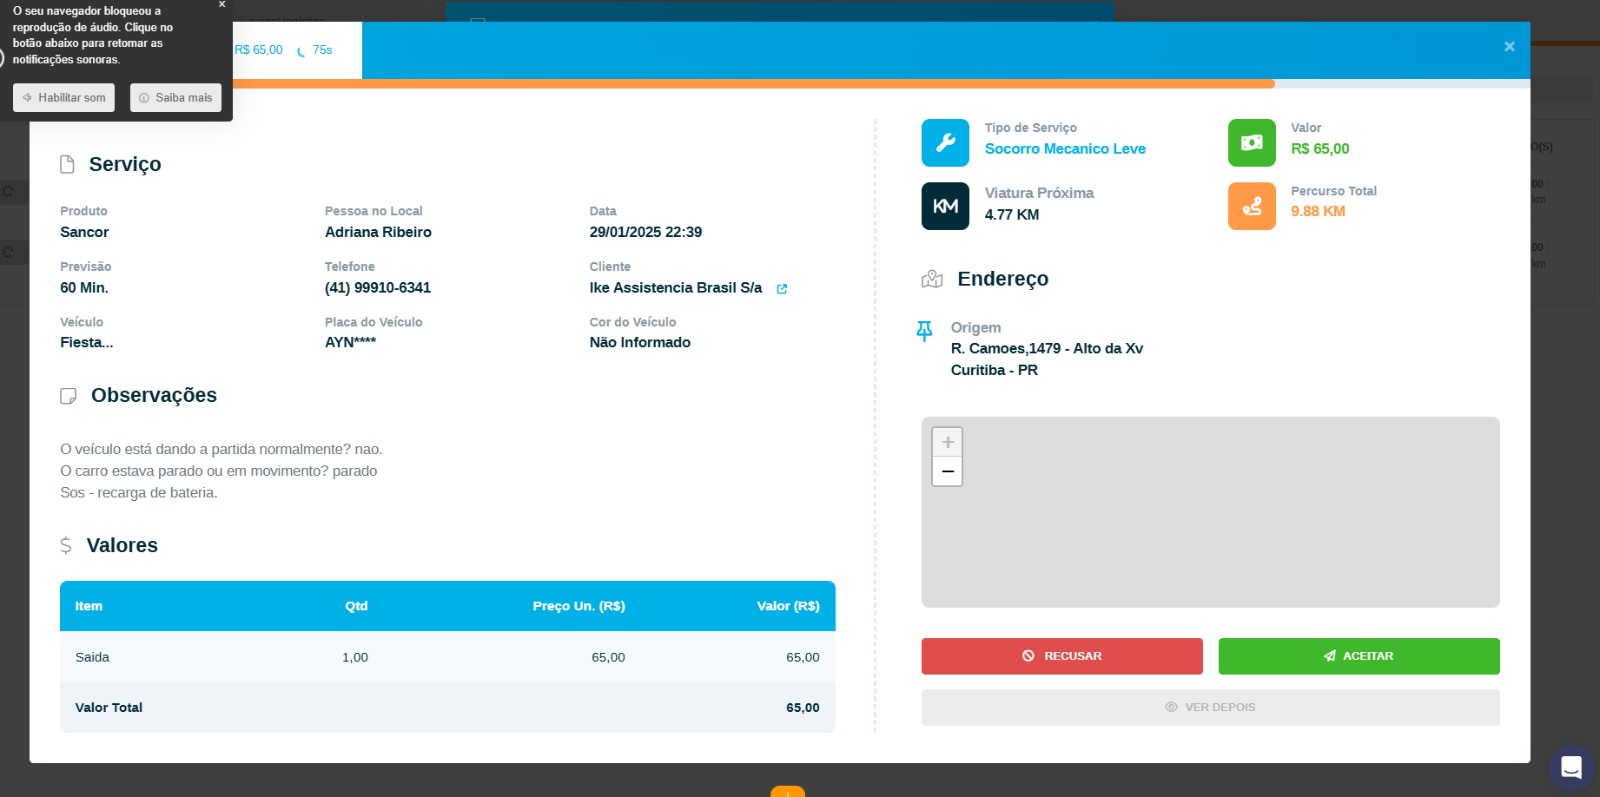This screenshot has width=1600, height=797.
Task: Click the observation about carro parado ou em movimento
Action: tap(219, 471)
